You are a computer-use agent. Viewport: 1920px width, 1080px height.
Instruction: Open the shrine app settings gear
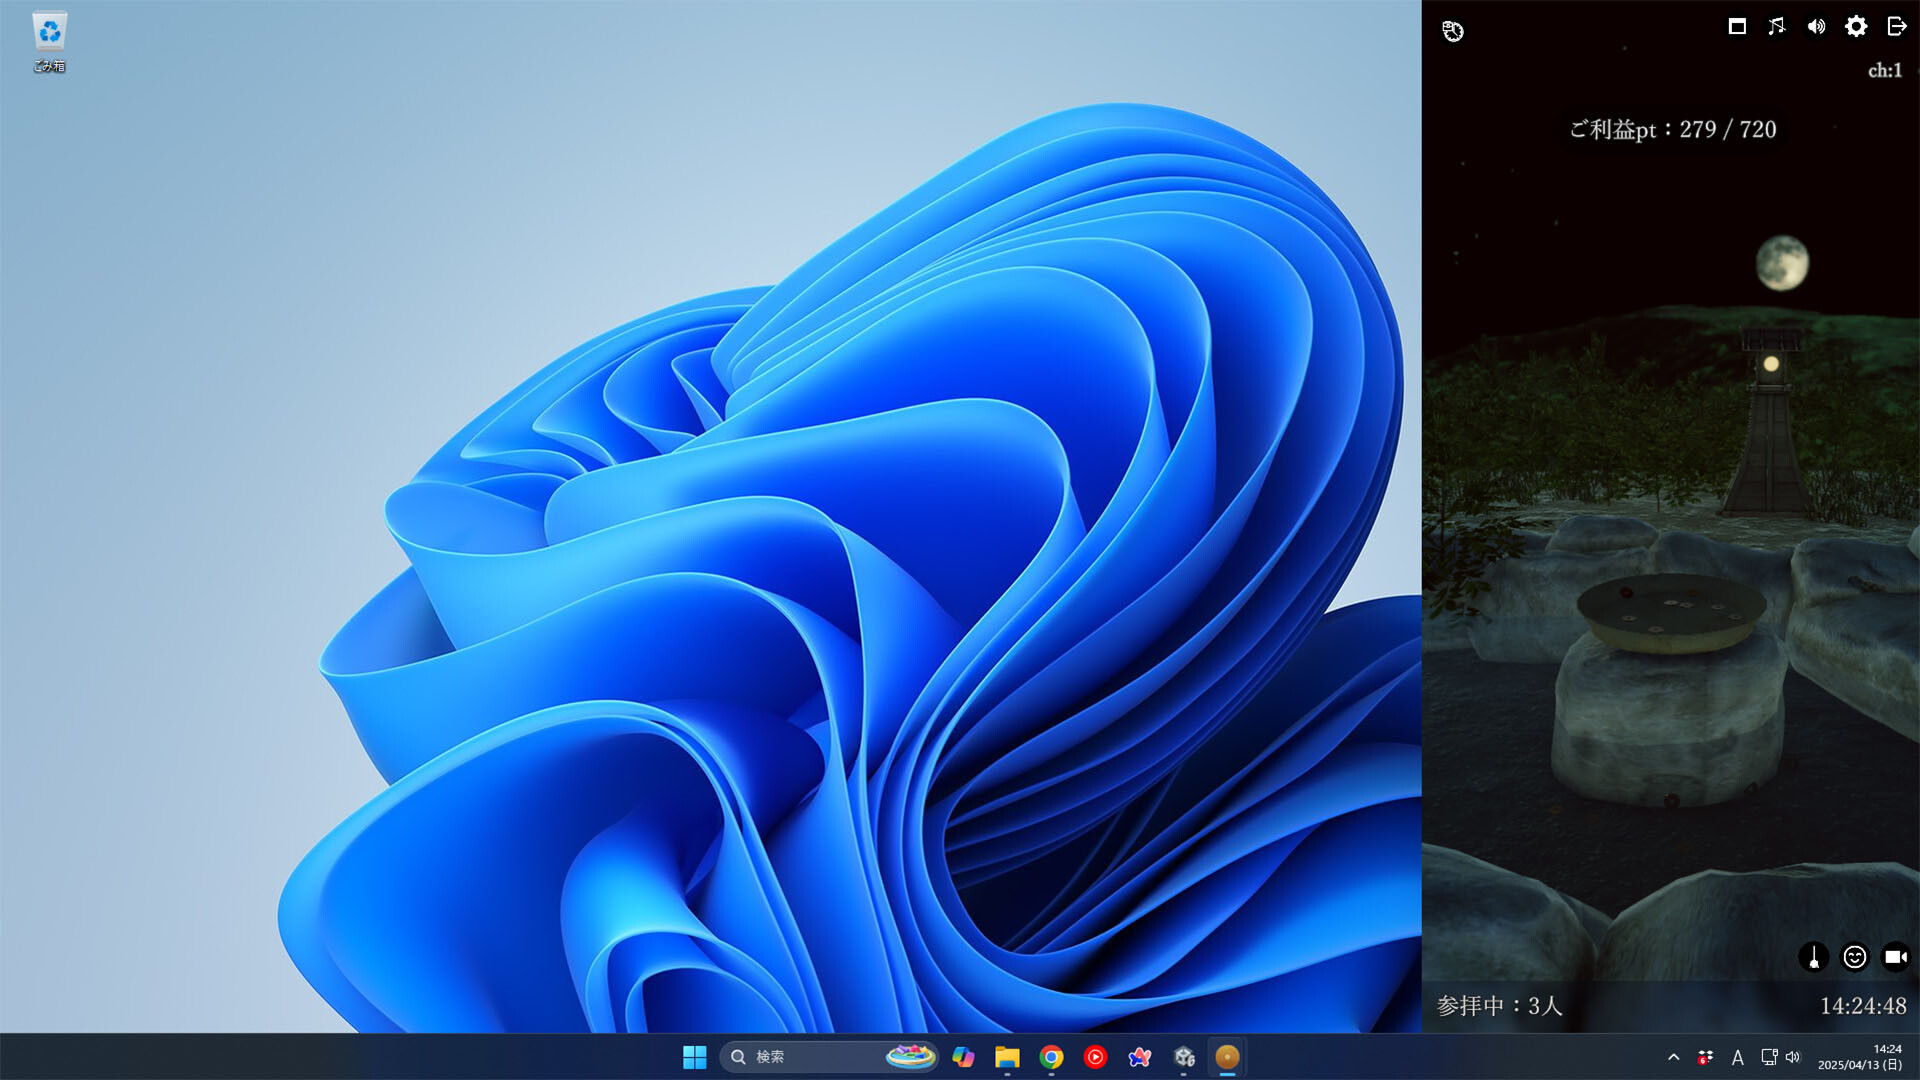tap(1856, 27)
